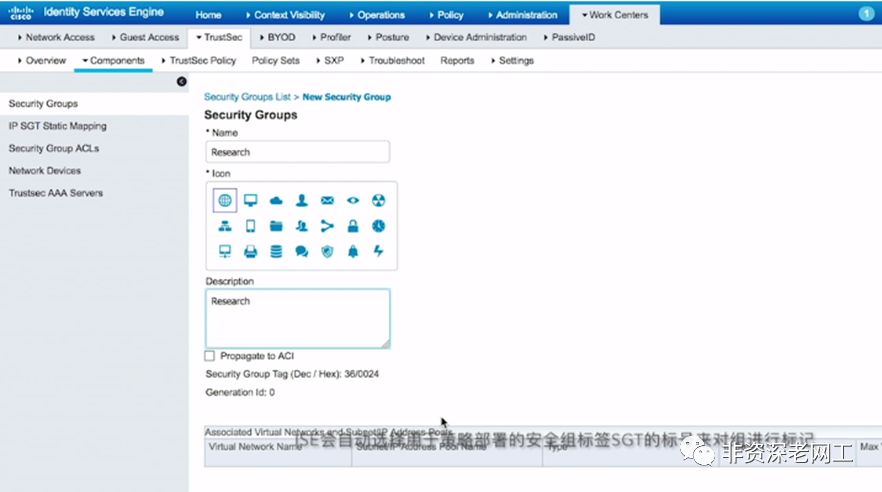Pick the lightning bolt icon

(x=379, y=251)
